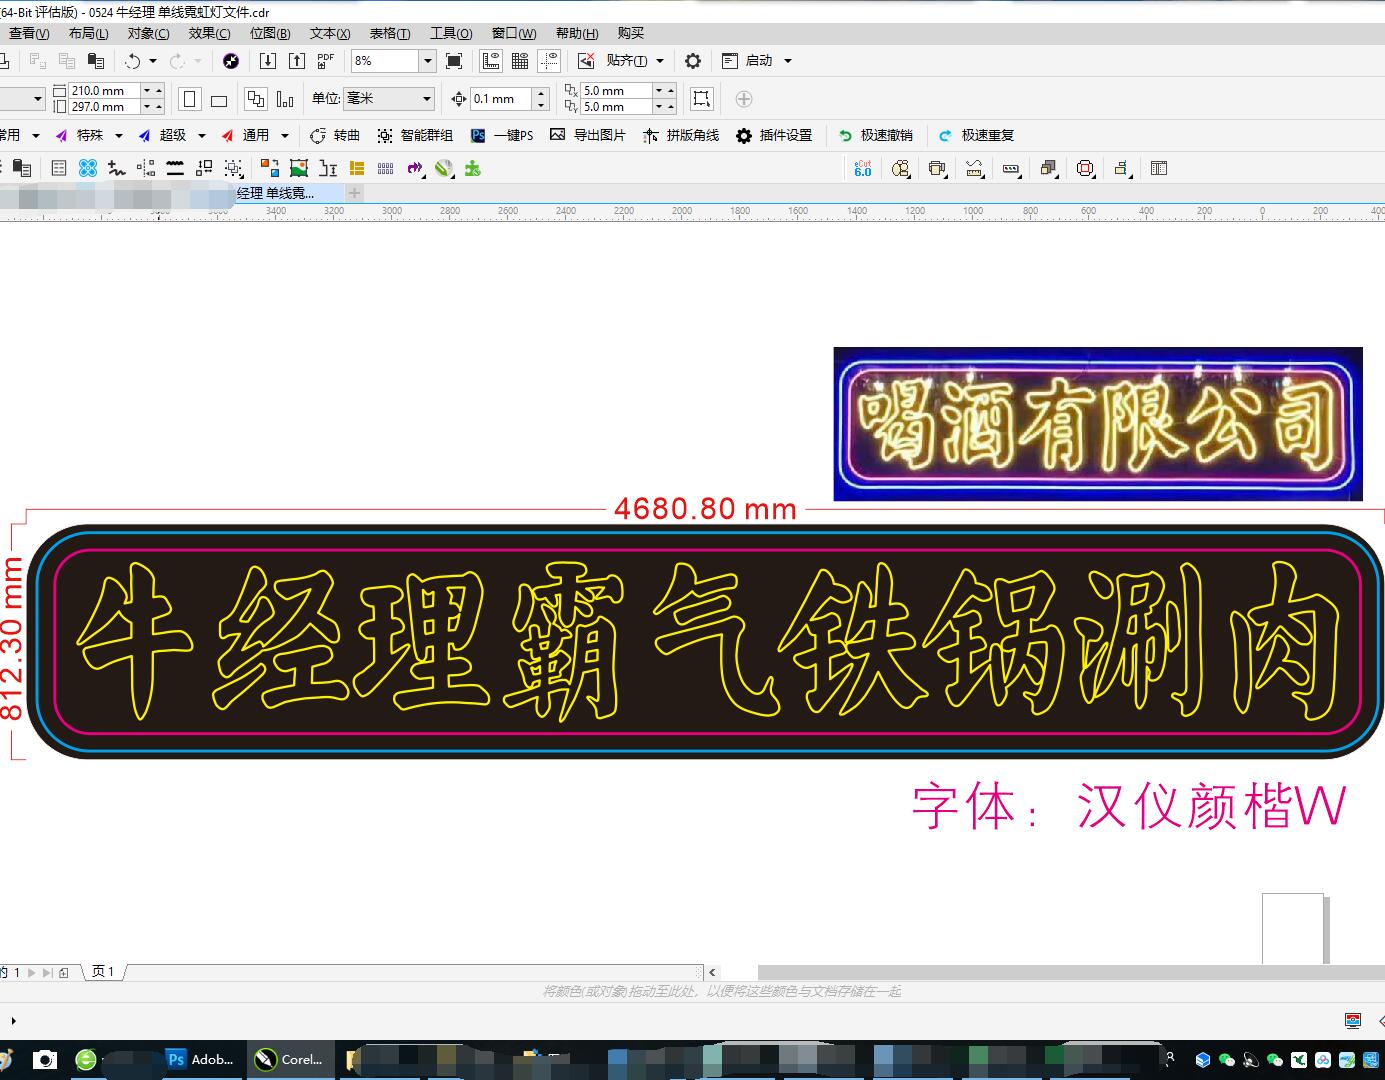Click the quick customize plus icon

(x=743, y=99)
